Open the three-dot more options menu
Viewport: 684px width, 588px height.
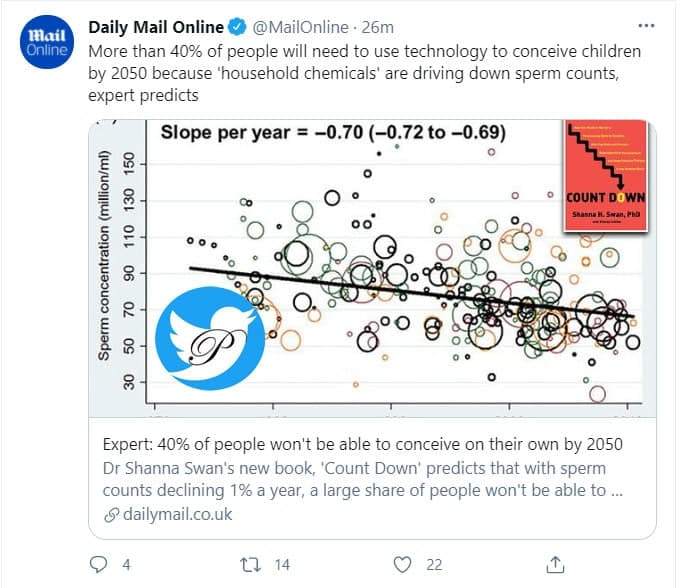coord(646,26)
